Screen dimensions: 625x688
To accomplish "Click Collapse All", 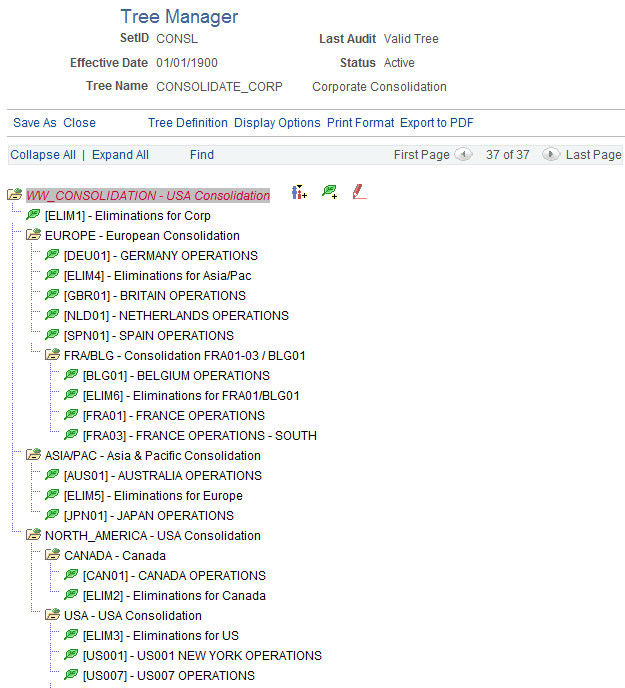I will tap(43, 155).
